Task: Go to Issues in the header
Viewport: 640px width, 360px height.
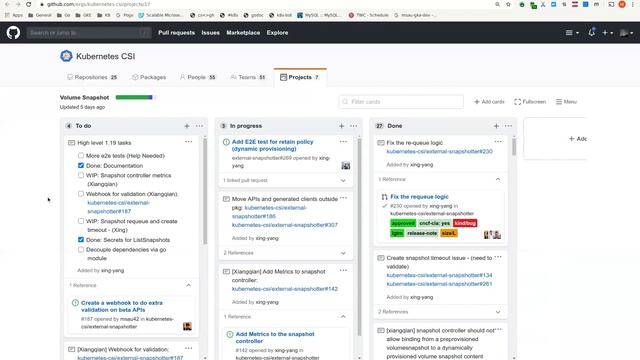Action: 211,33
